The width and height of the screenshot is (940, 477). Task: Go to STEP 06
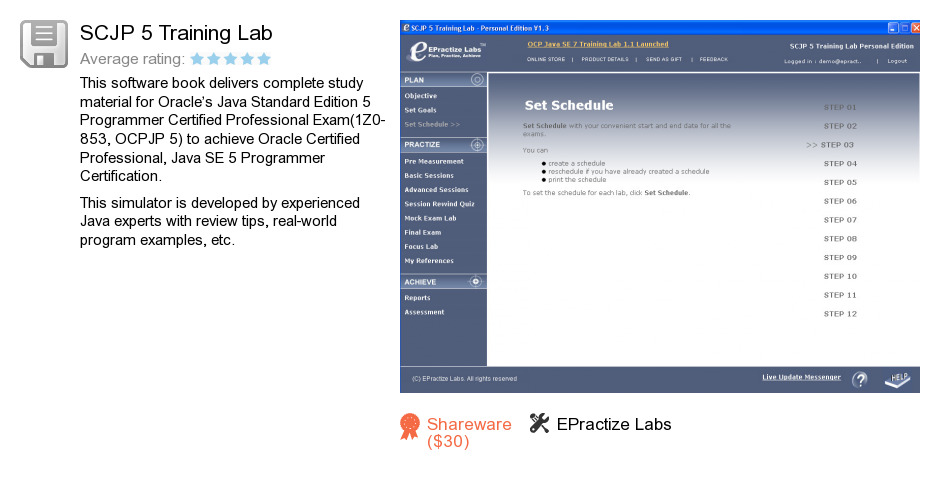pos(840,201)
